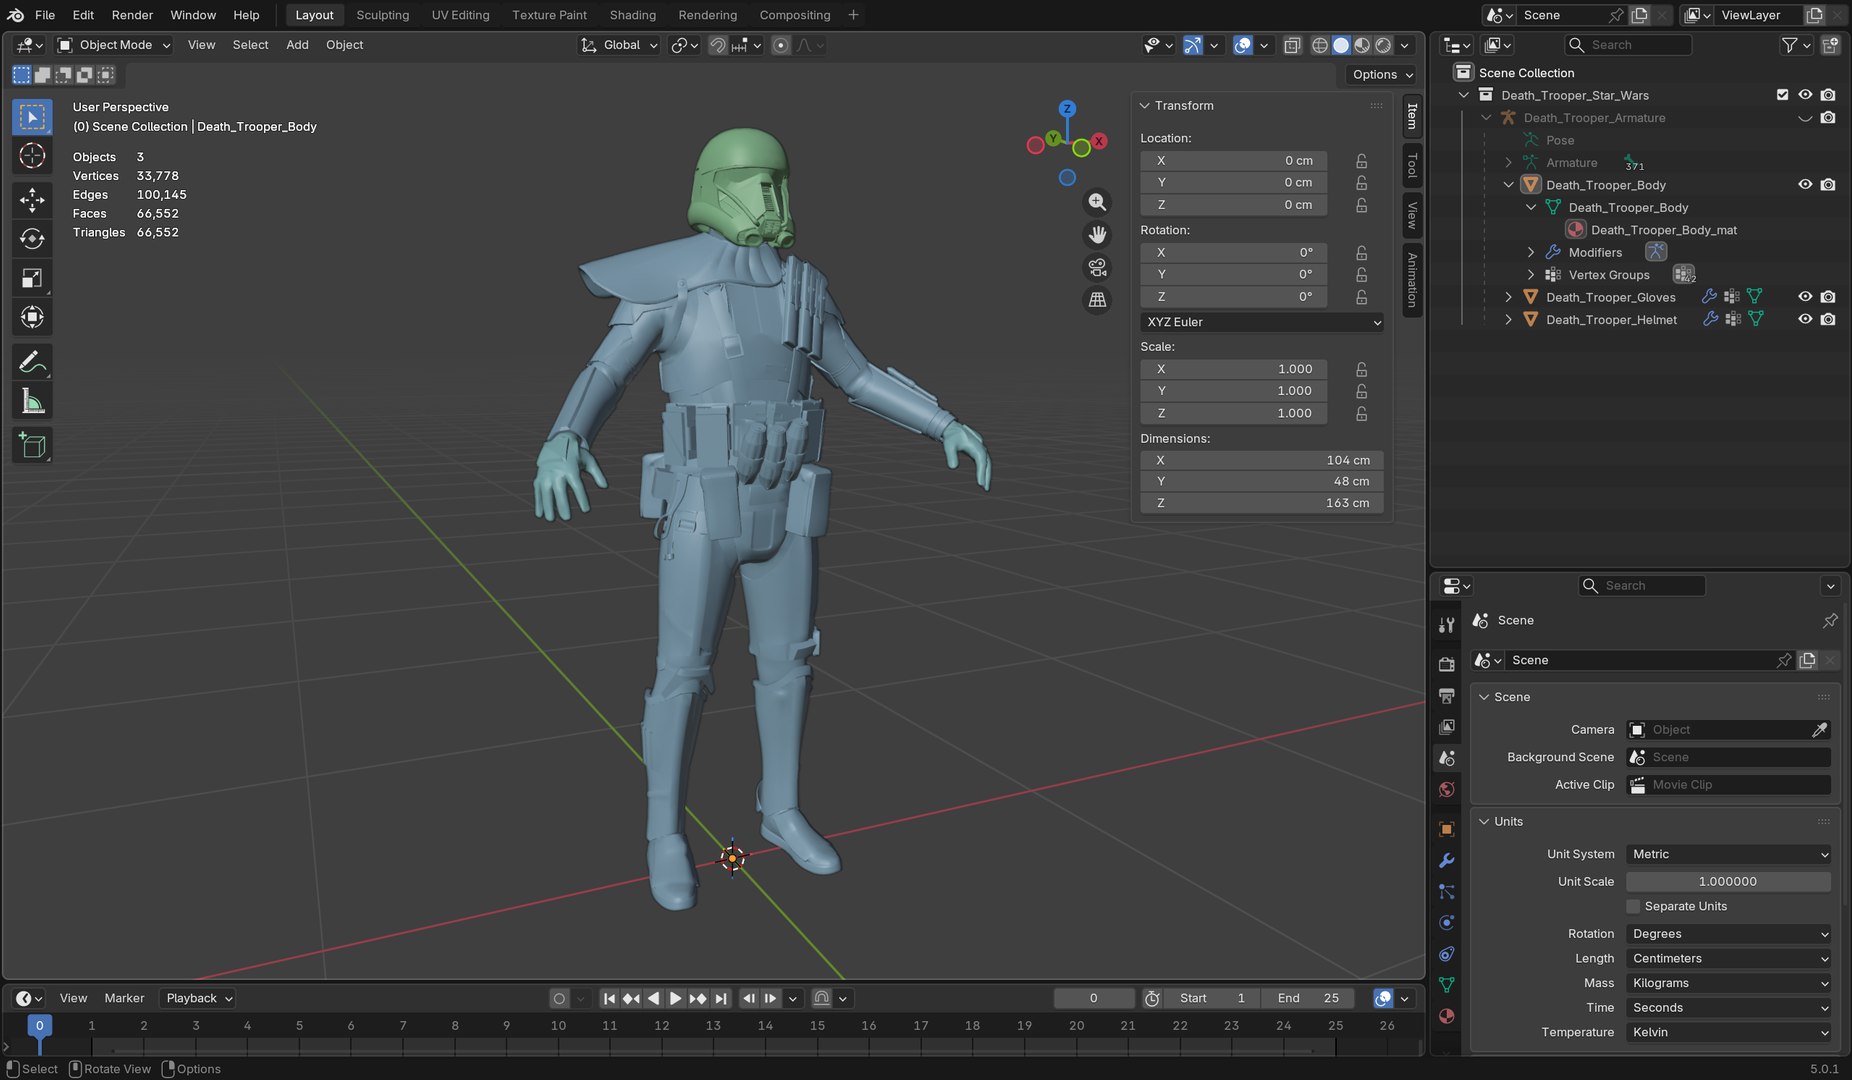Select the Scale tool
This screenshot has height=1080, width=1852.
[32, 278]
